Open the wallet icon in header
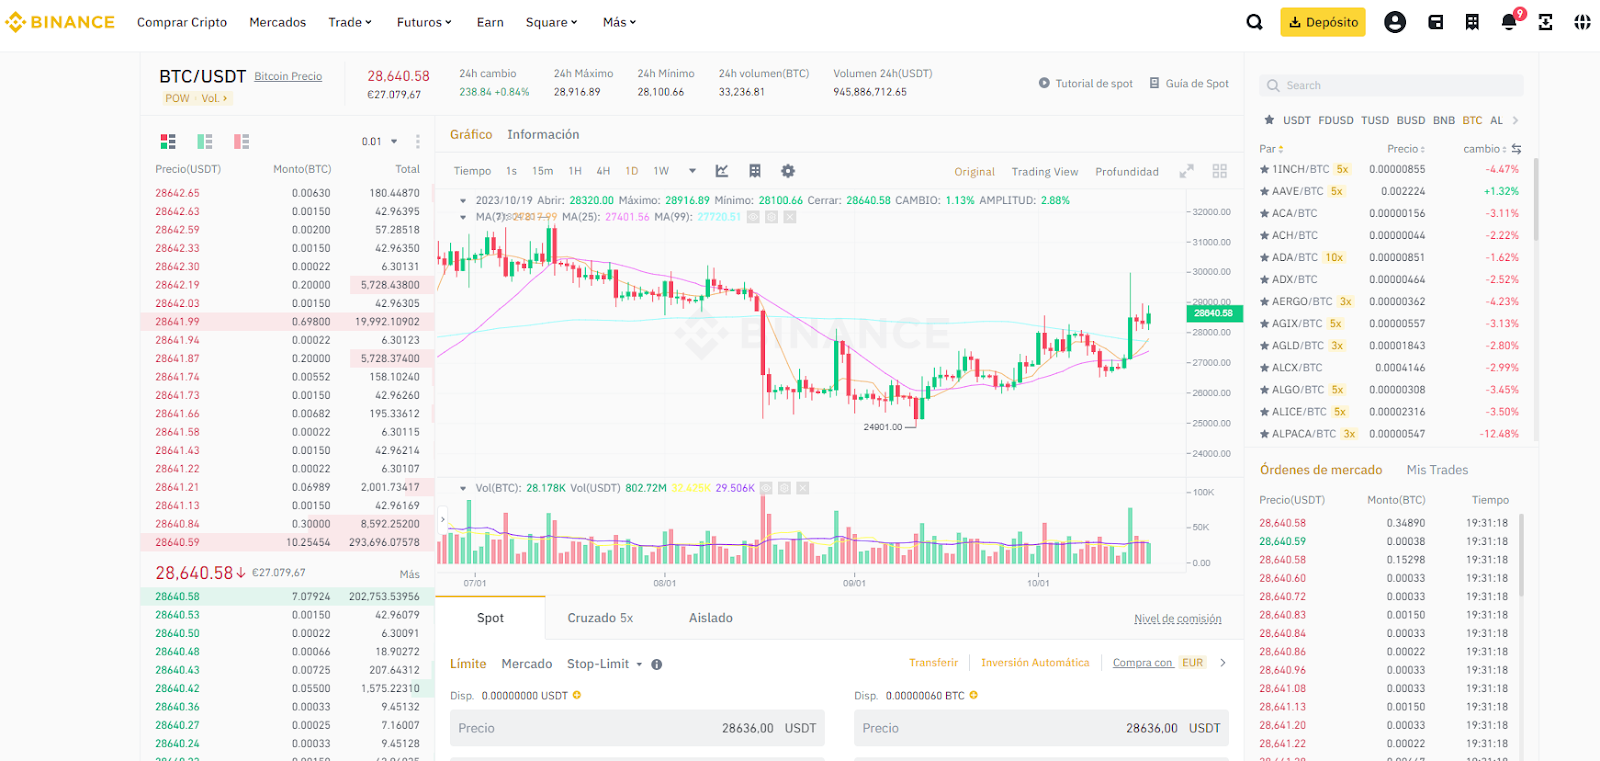1600x761 pixels. coord(1436,22)
